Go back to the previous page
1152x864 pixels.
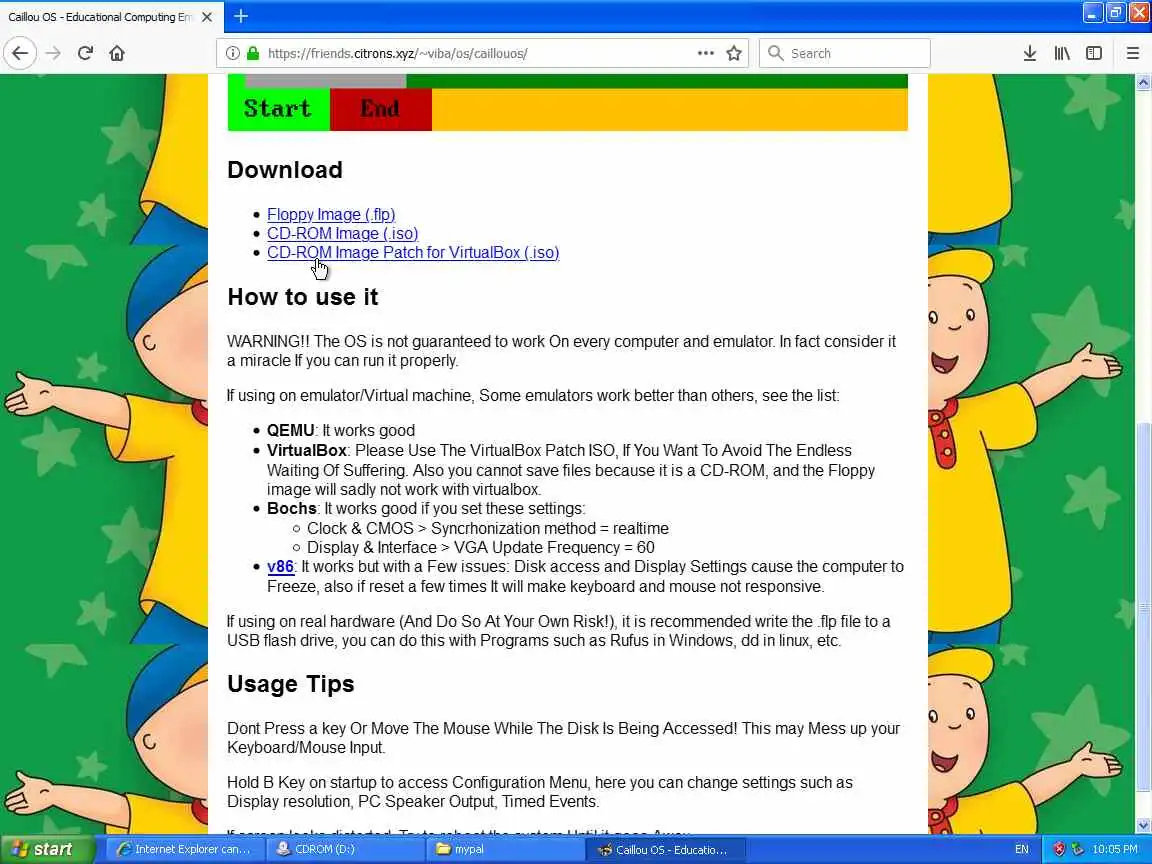20,53
